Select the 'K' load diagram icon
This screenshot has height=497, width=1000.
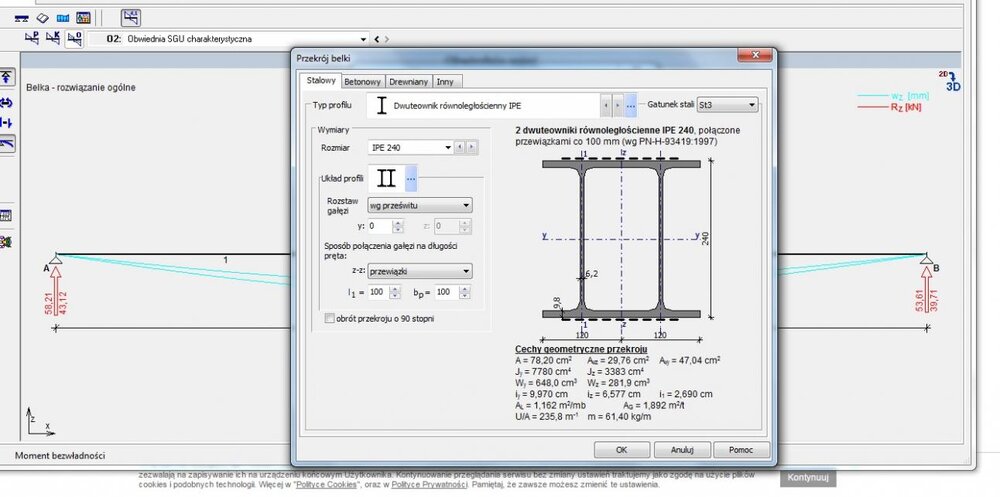[52, 39]
